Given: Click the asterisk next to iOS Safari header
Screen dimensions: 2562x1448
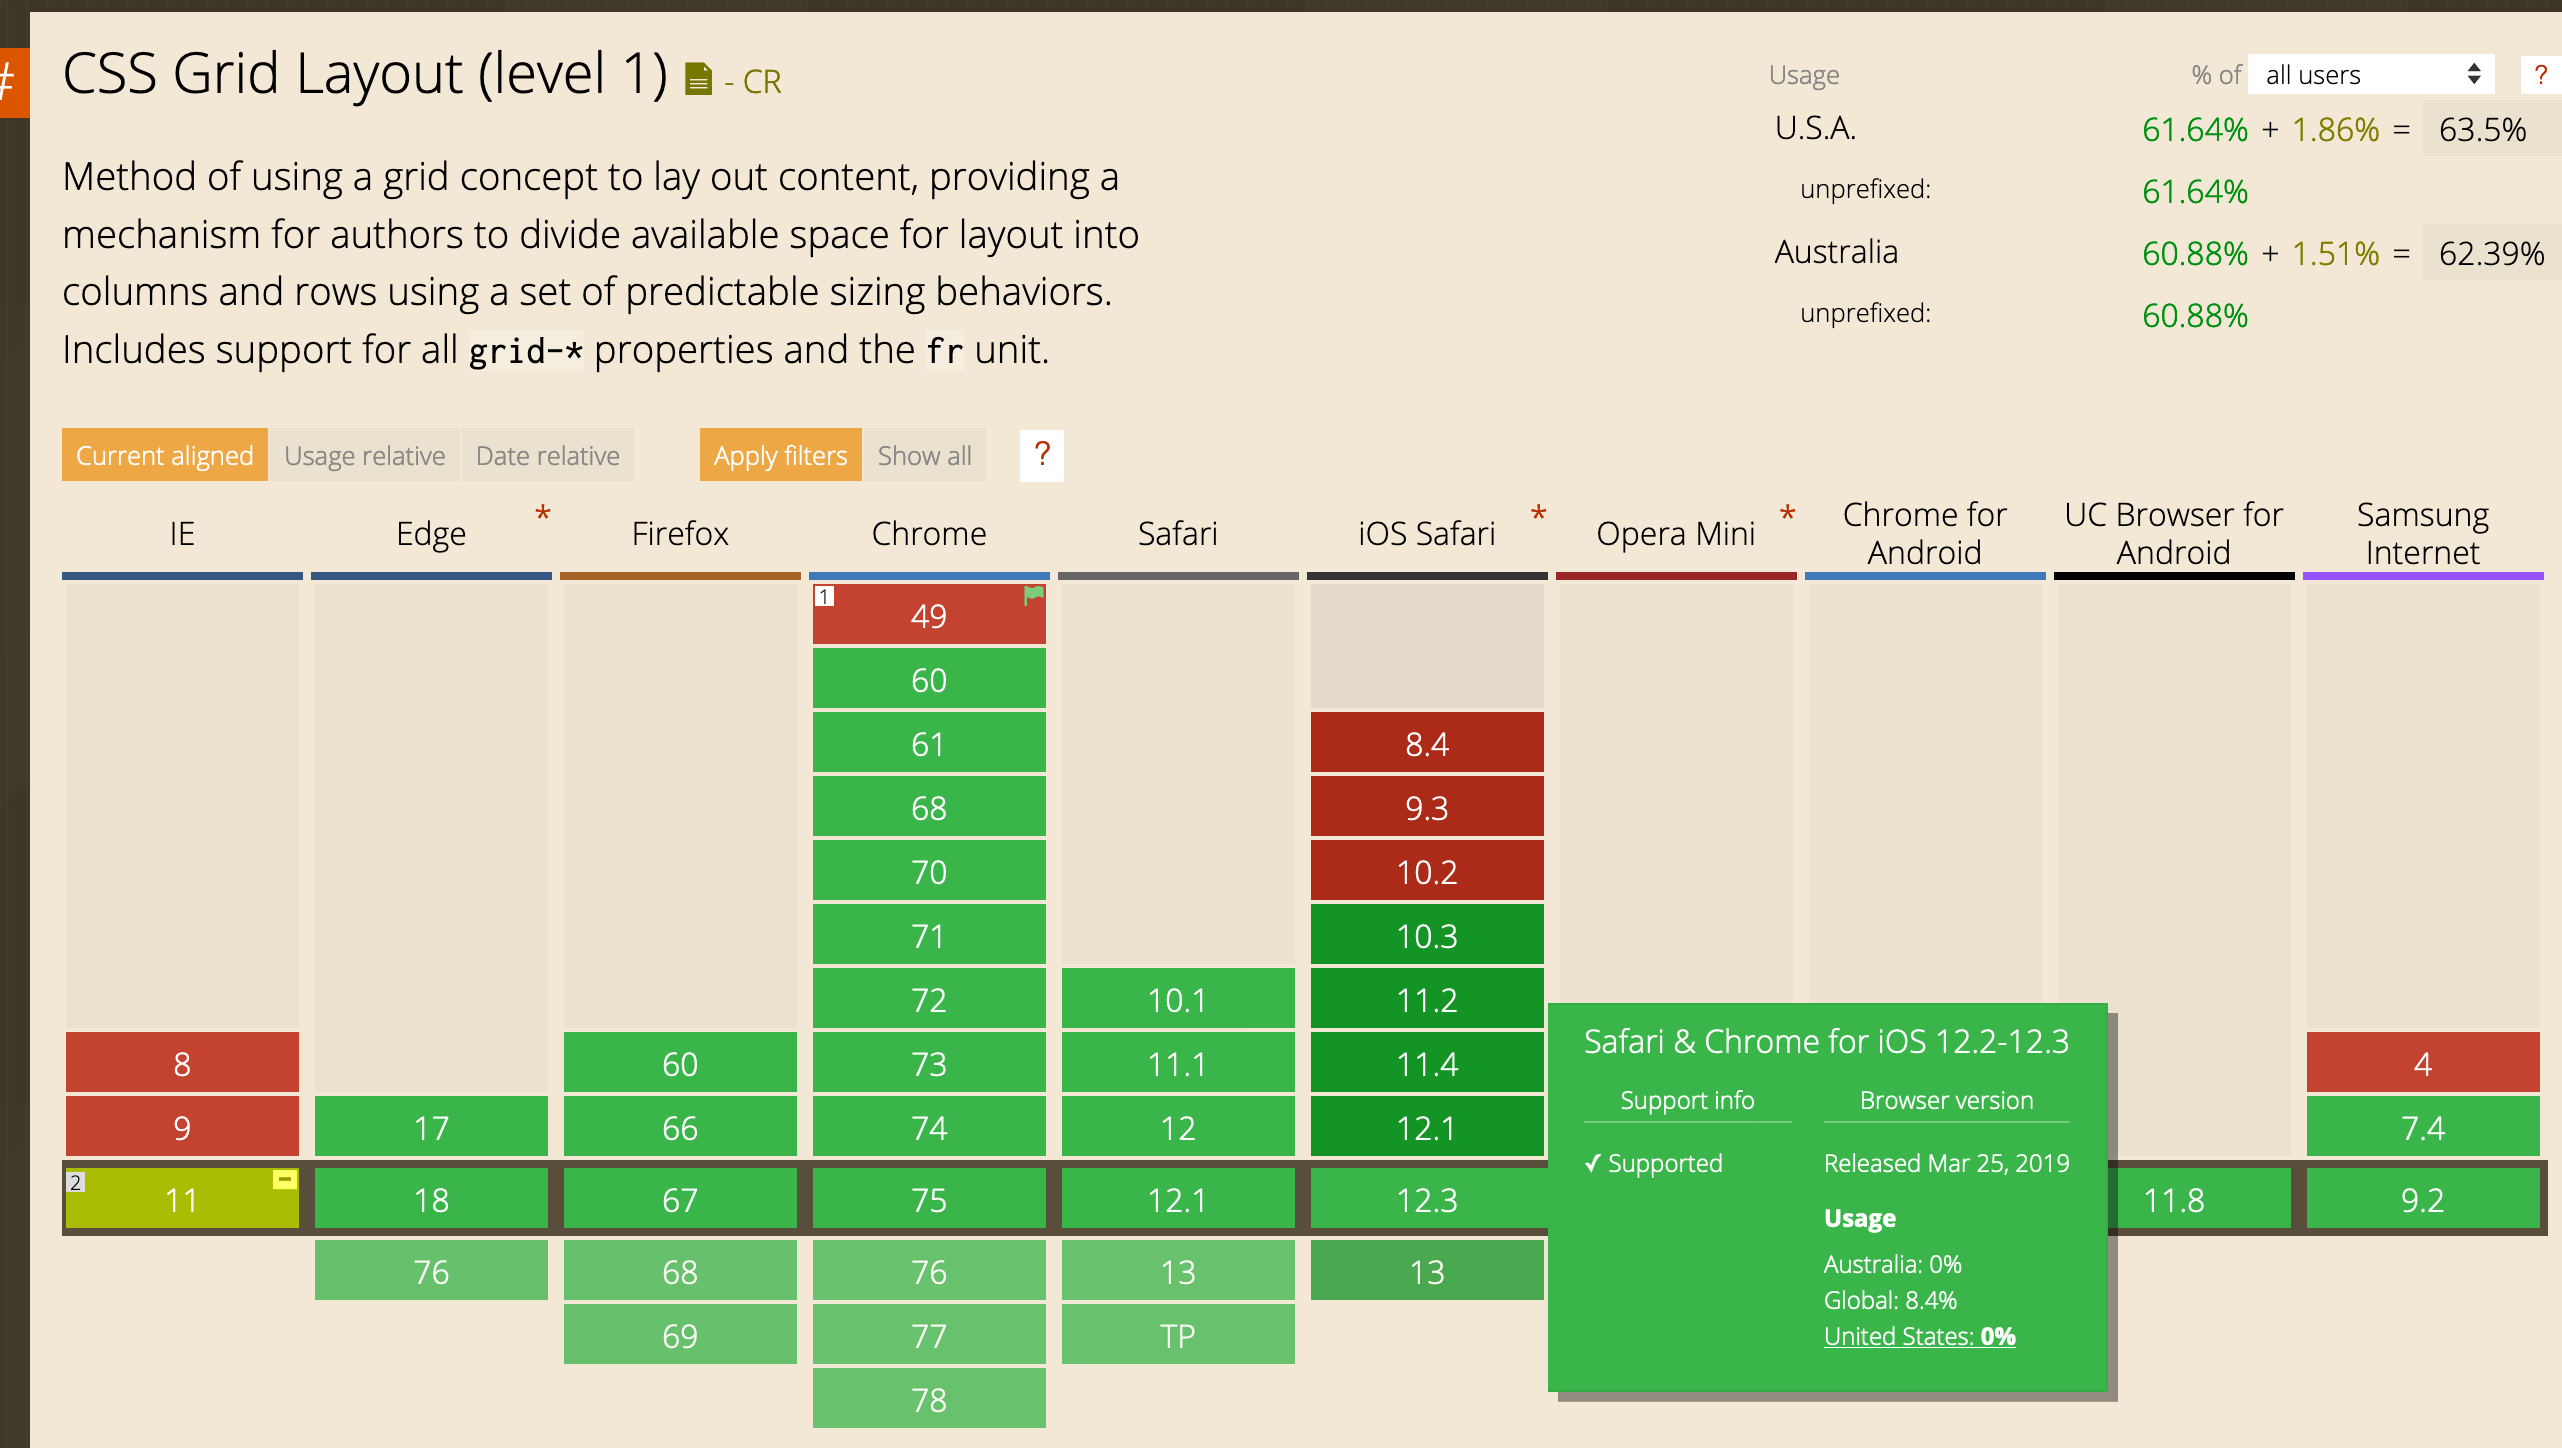Looking at the screenshot, I should coord(1539,515).
